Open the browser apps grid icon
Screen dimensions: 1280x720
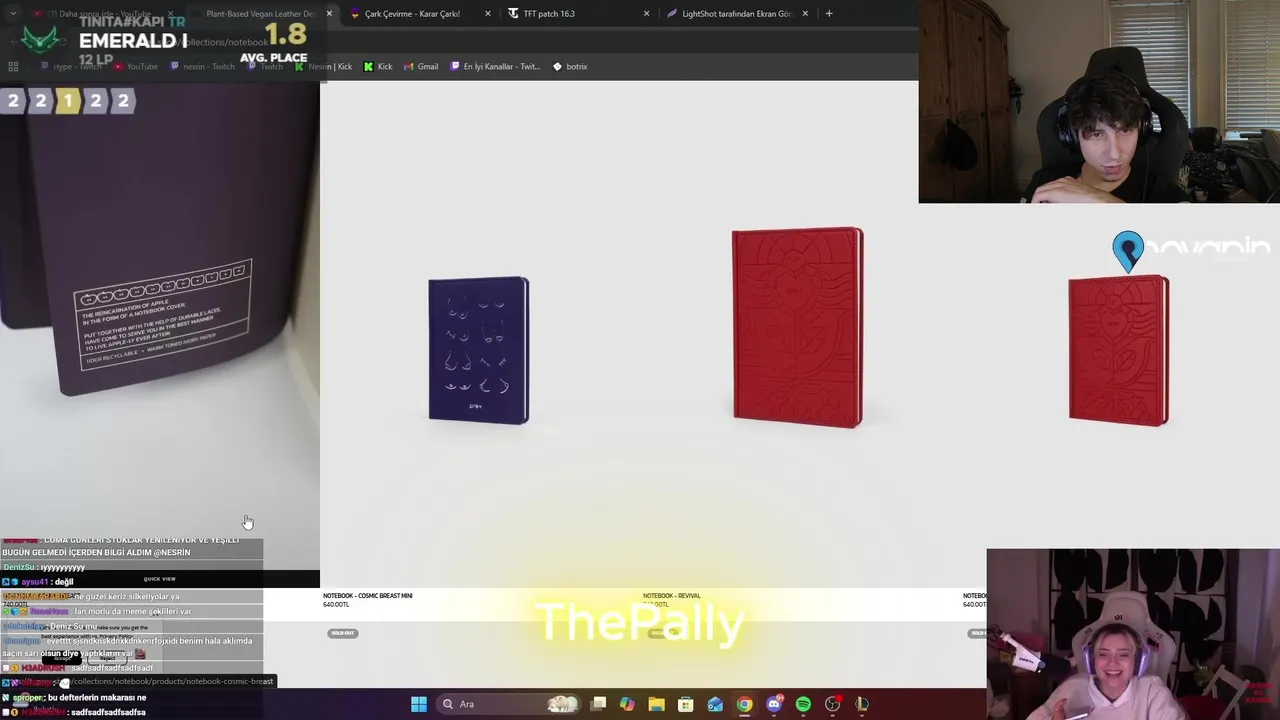[13, 67]
